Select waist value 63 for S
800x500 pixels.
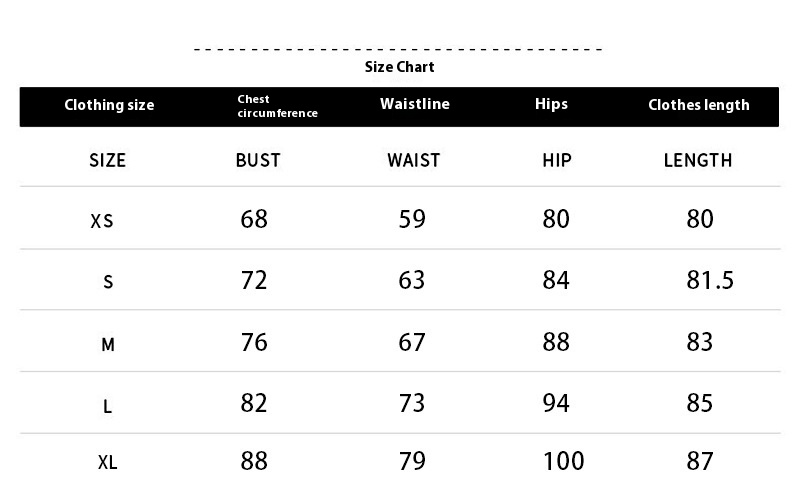[x=412, y=280]
